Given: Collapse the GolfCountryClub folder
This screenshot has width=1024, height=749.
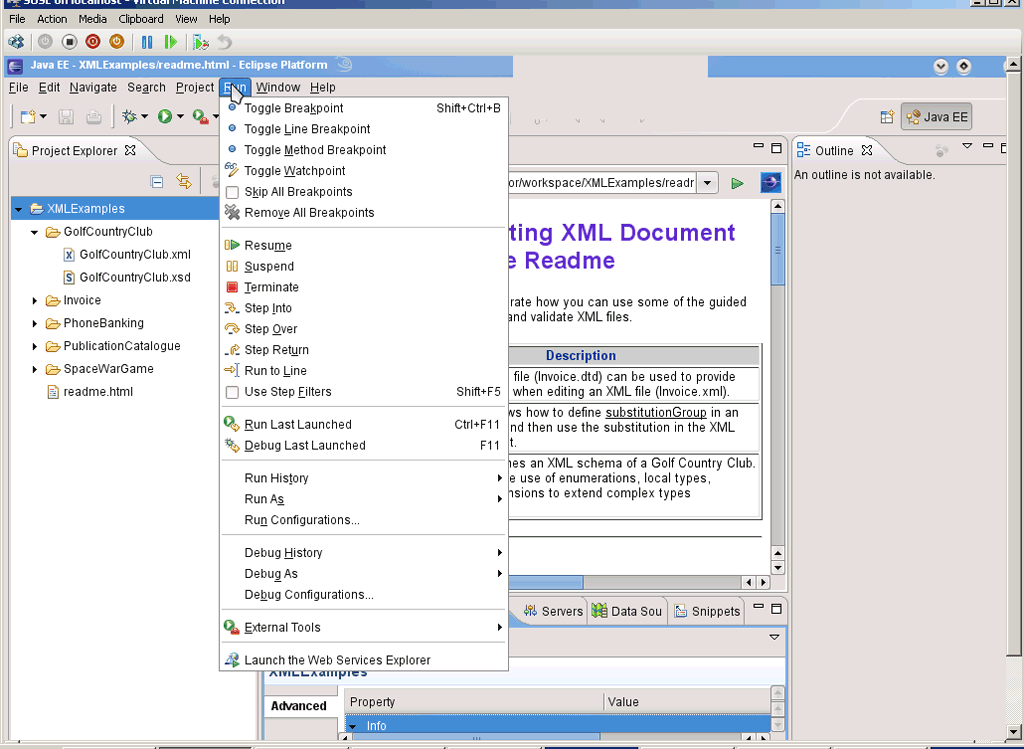Looking at the screenshot, I should tap(33, 231).
